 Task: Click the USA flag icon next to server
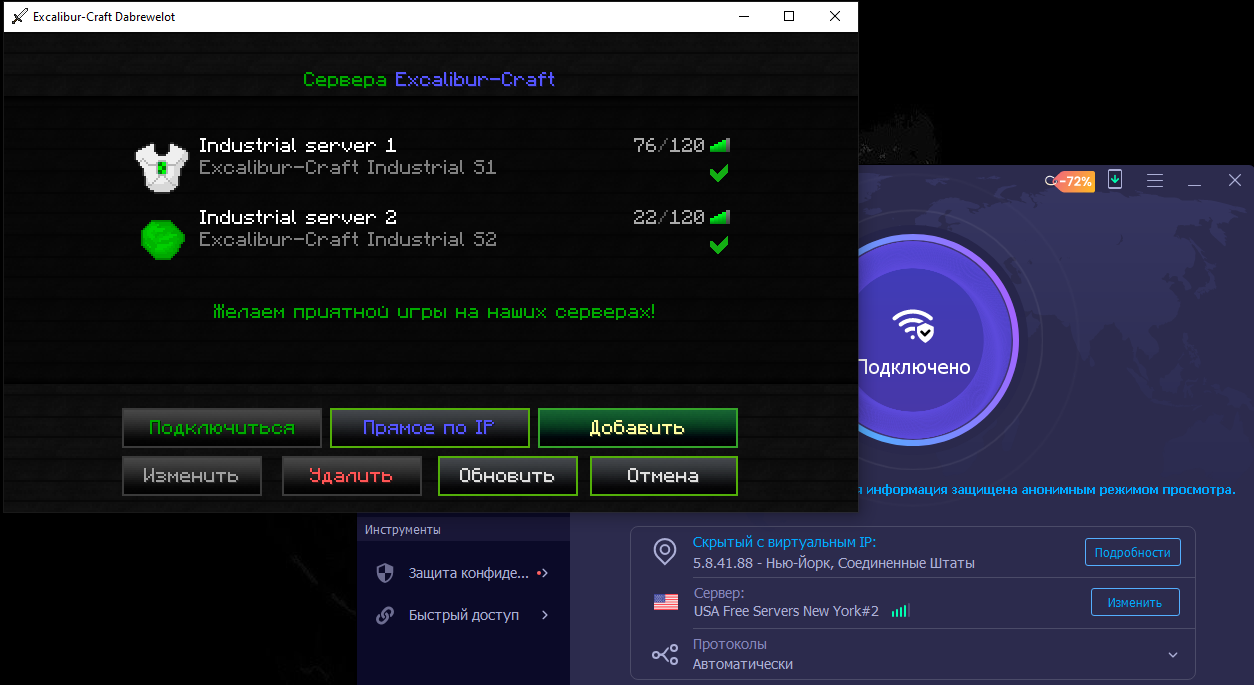665,602
